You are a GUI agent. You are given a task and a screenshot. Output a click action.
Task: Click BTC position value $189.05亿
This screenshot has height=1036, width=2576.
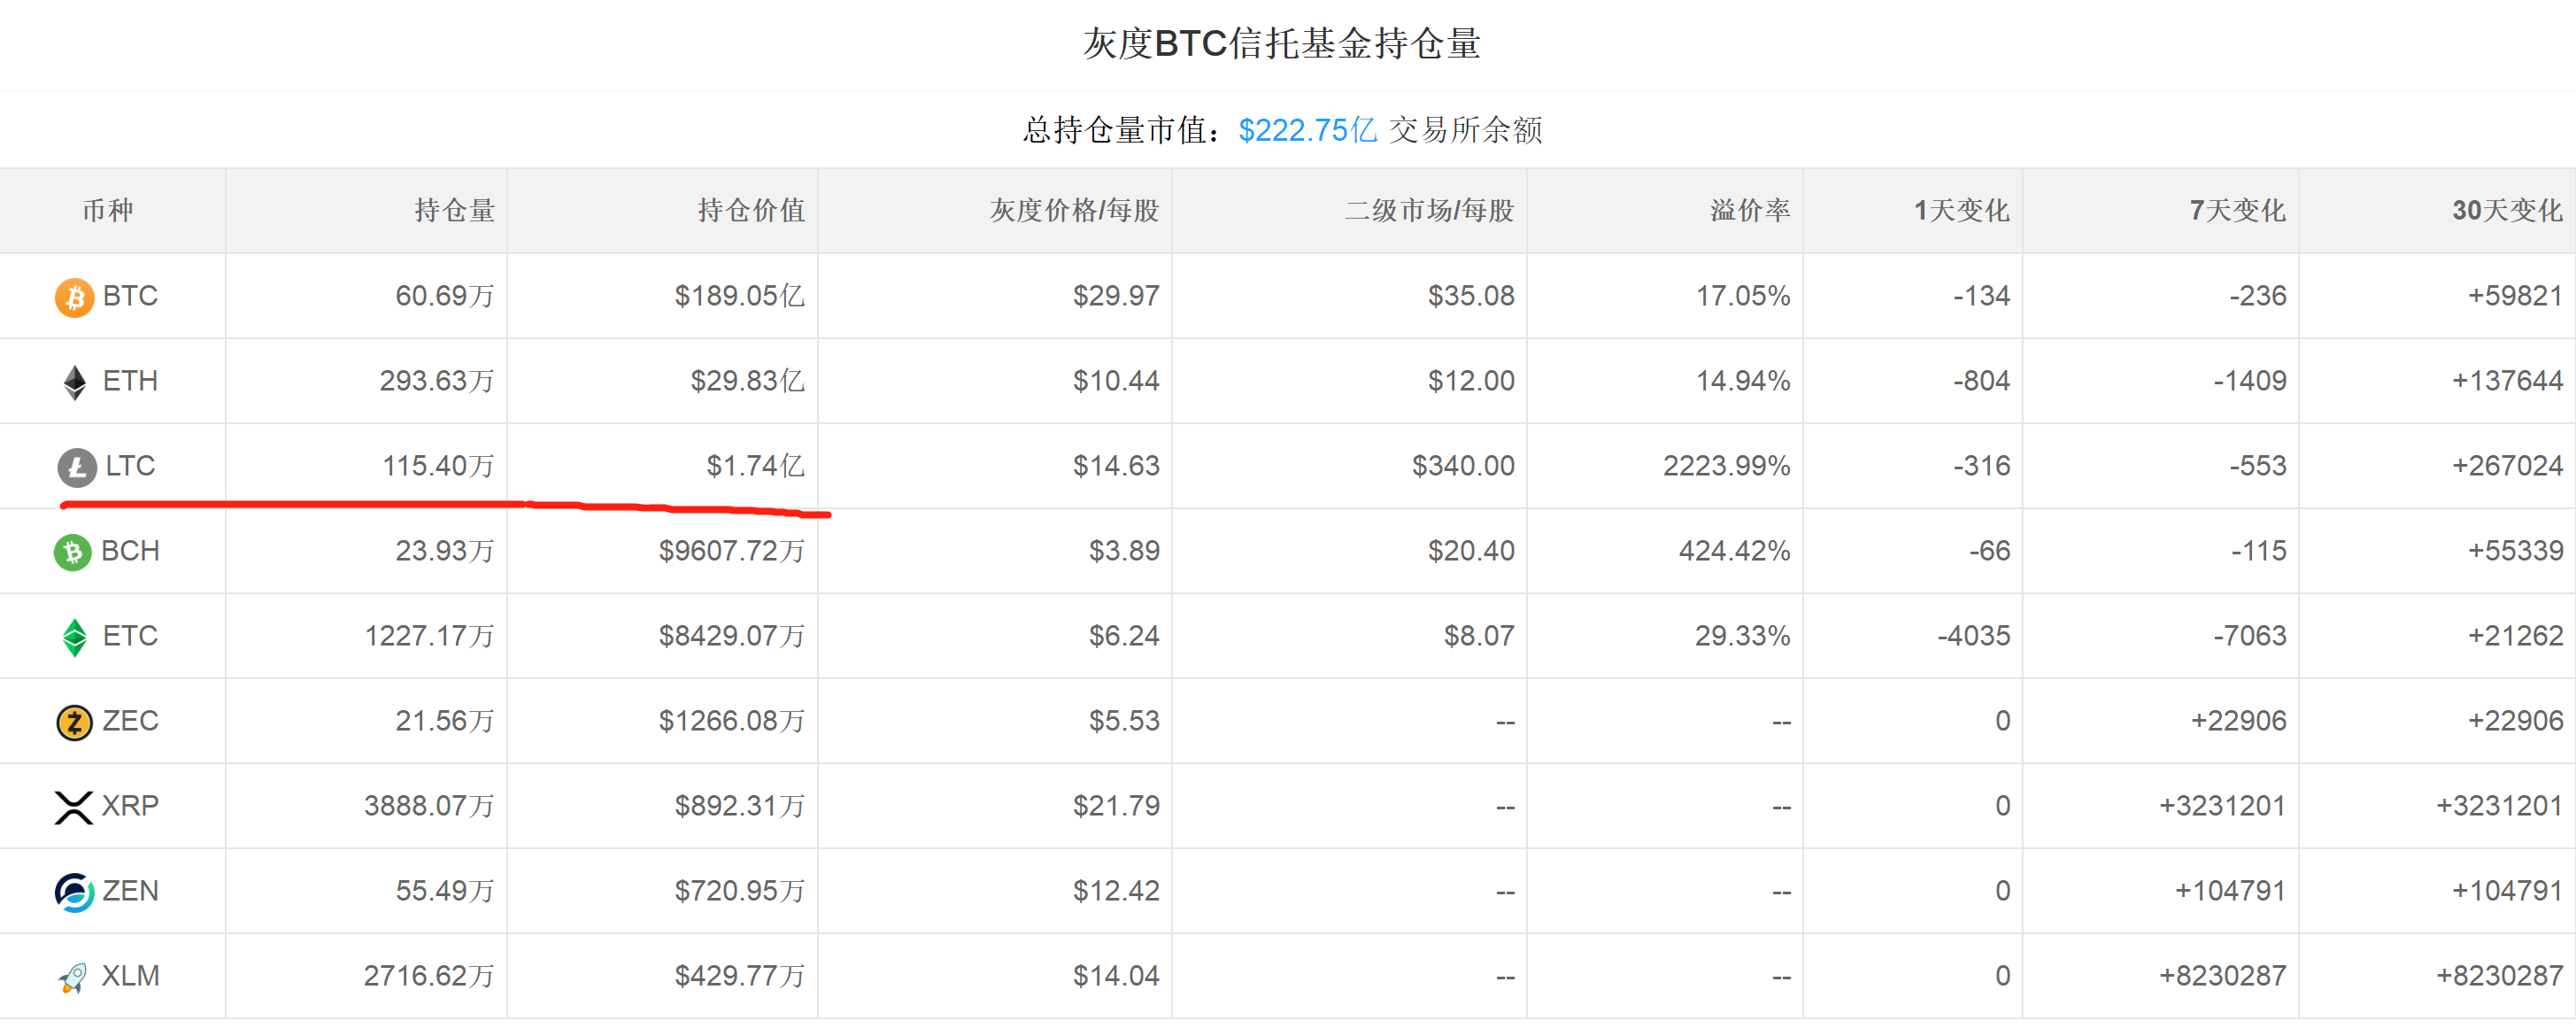(x=740, y=296)
